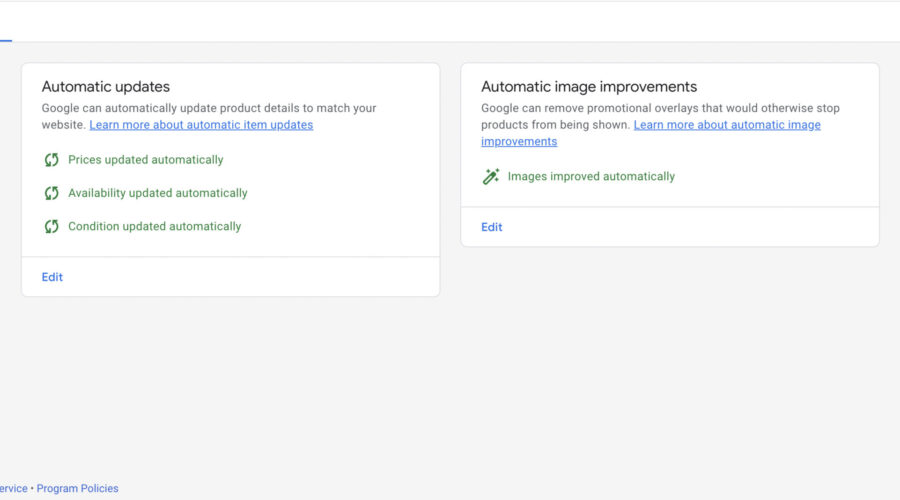Screen dimensions: 900x500
Task: Click the partially visible Terms of Service link
Action: coord(13,489)
